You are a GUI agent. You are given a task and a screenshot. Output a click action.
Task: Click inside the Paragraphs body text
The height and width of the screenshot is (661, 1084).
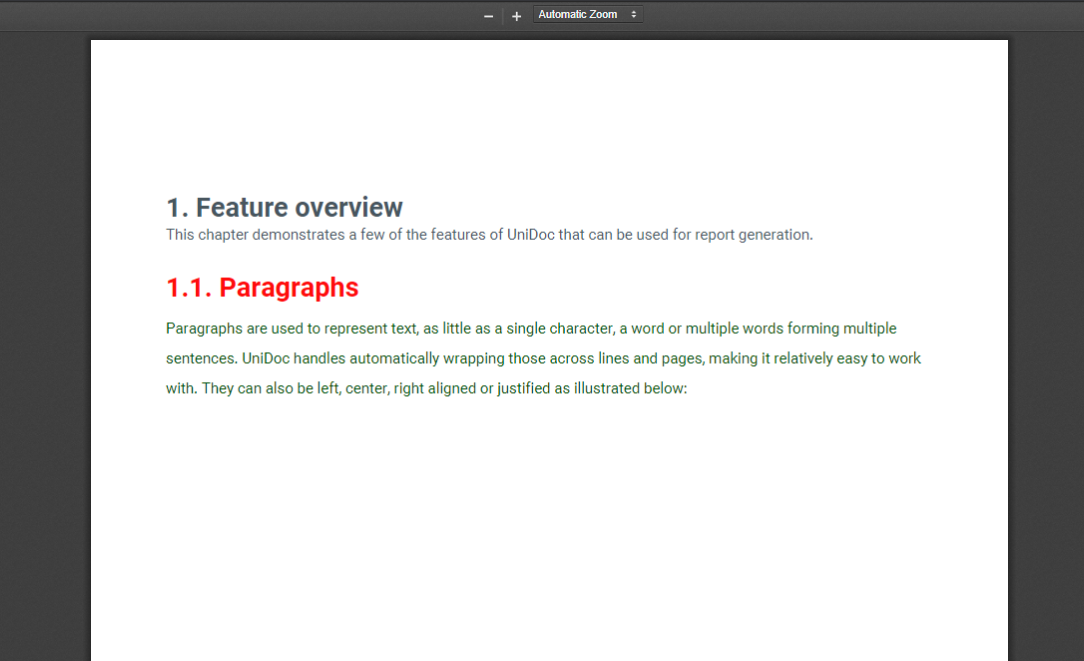point(500,358)
